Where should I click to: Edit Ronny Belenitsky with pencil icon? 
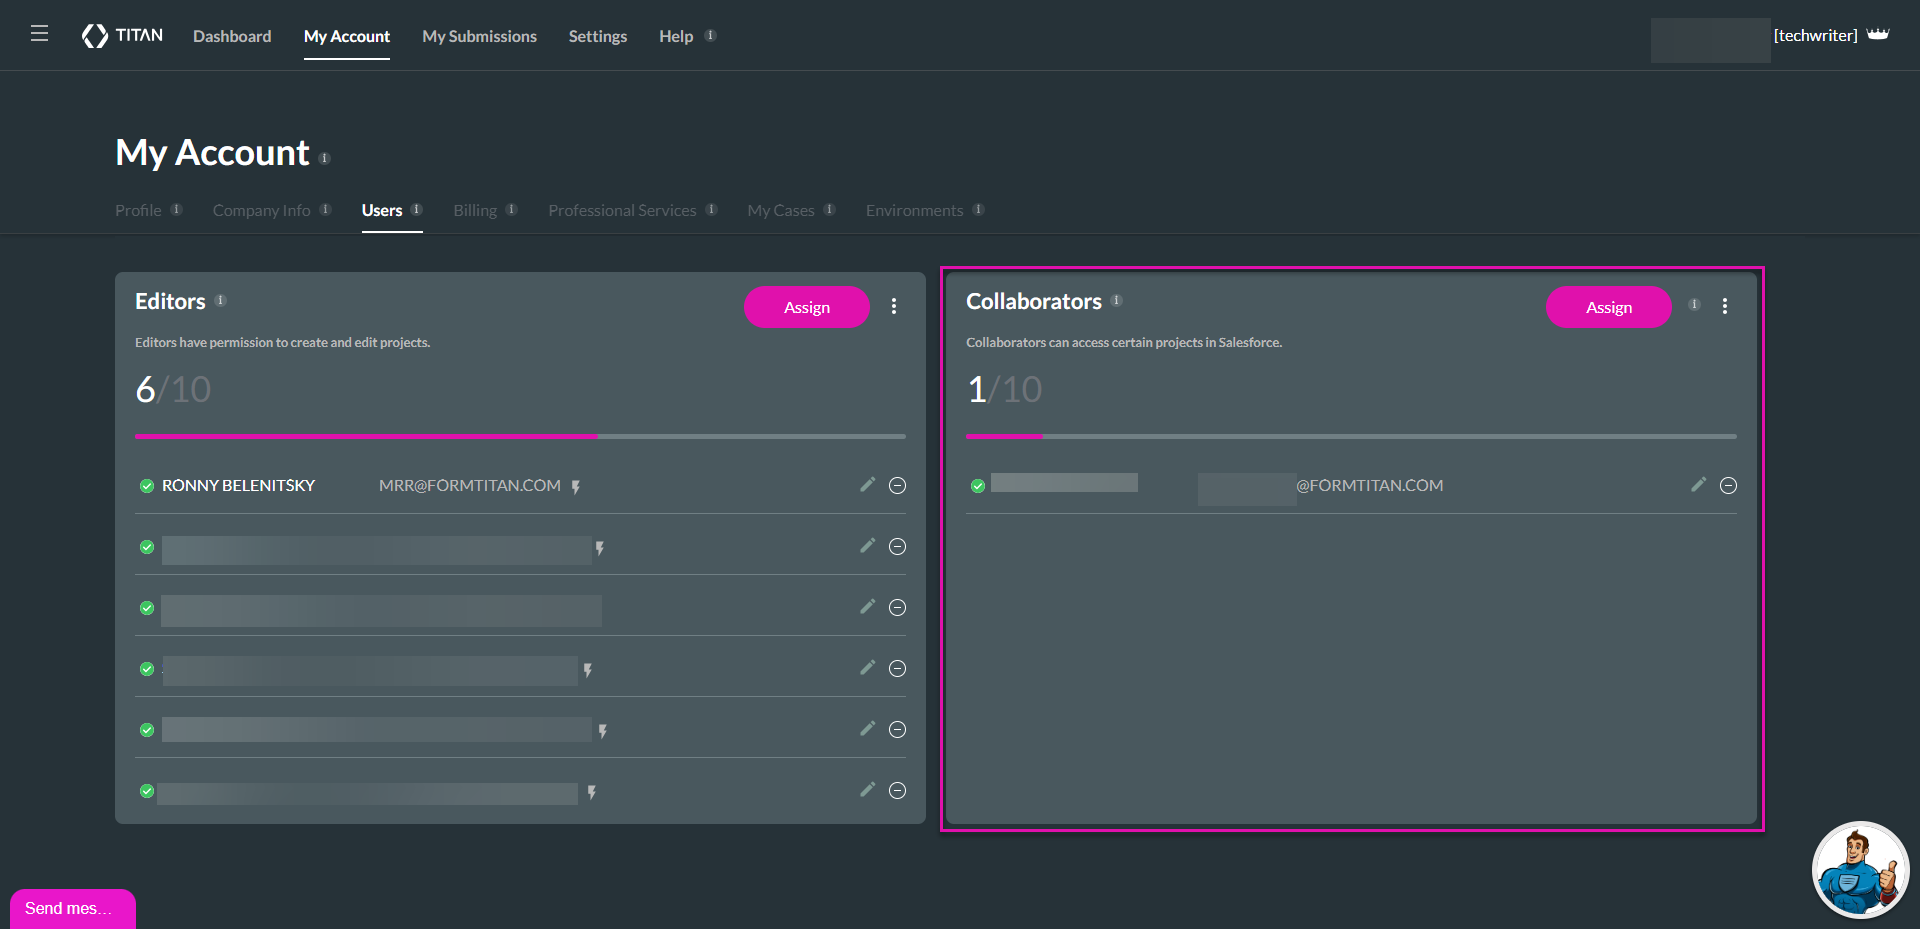tap(867, 484)
